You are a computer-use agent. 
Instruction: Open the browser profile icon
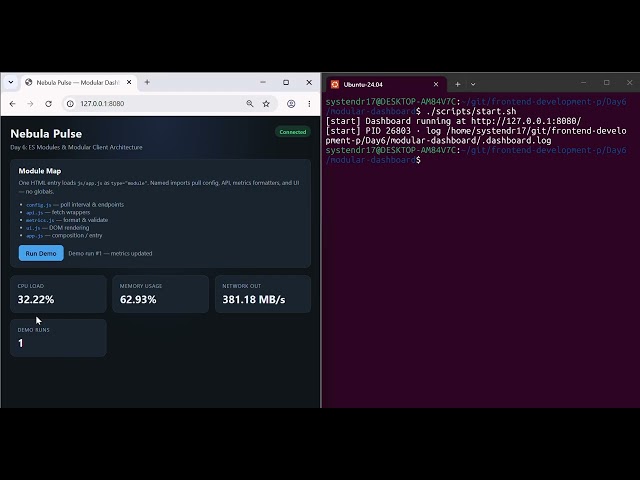[291, 104]
